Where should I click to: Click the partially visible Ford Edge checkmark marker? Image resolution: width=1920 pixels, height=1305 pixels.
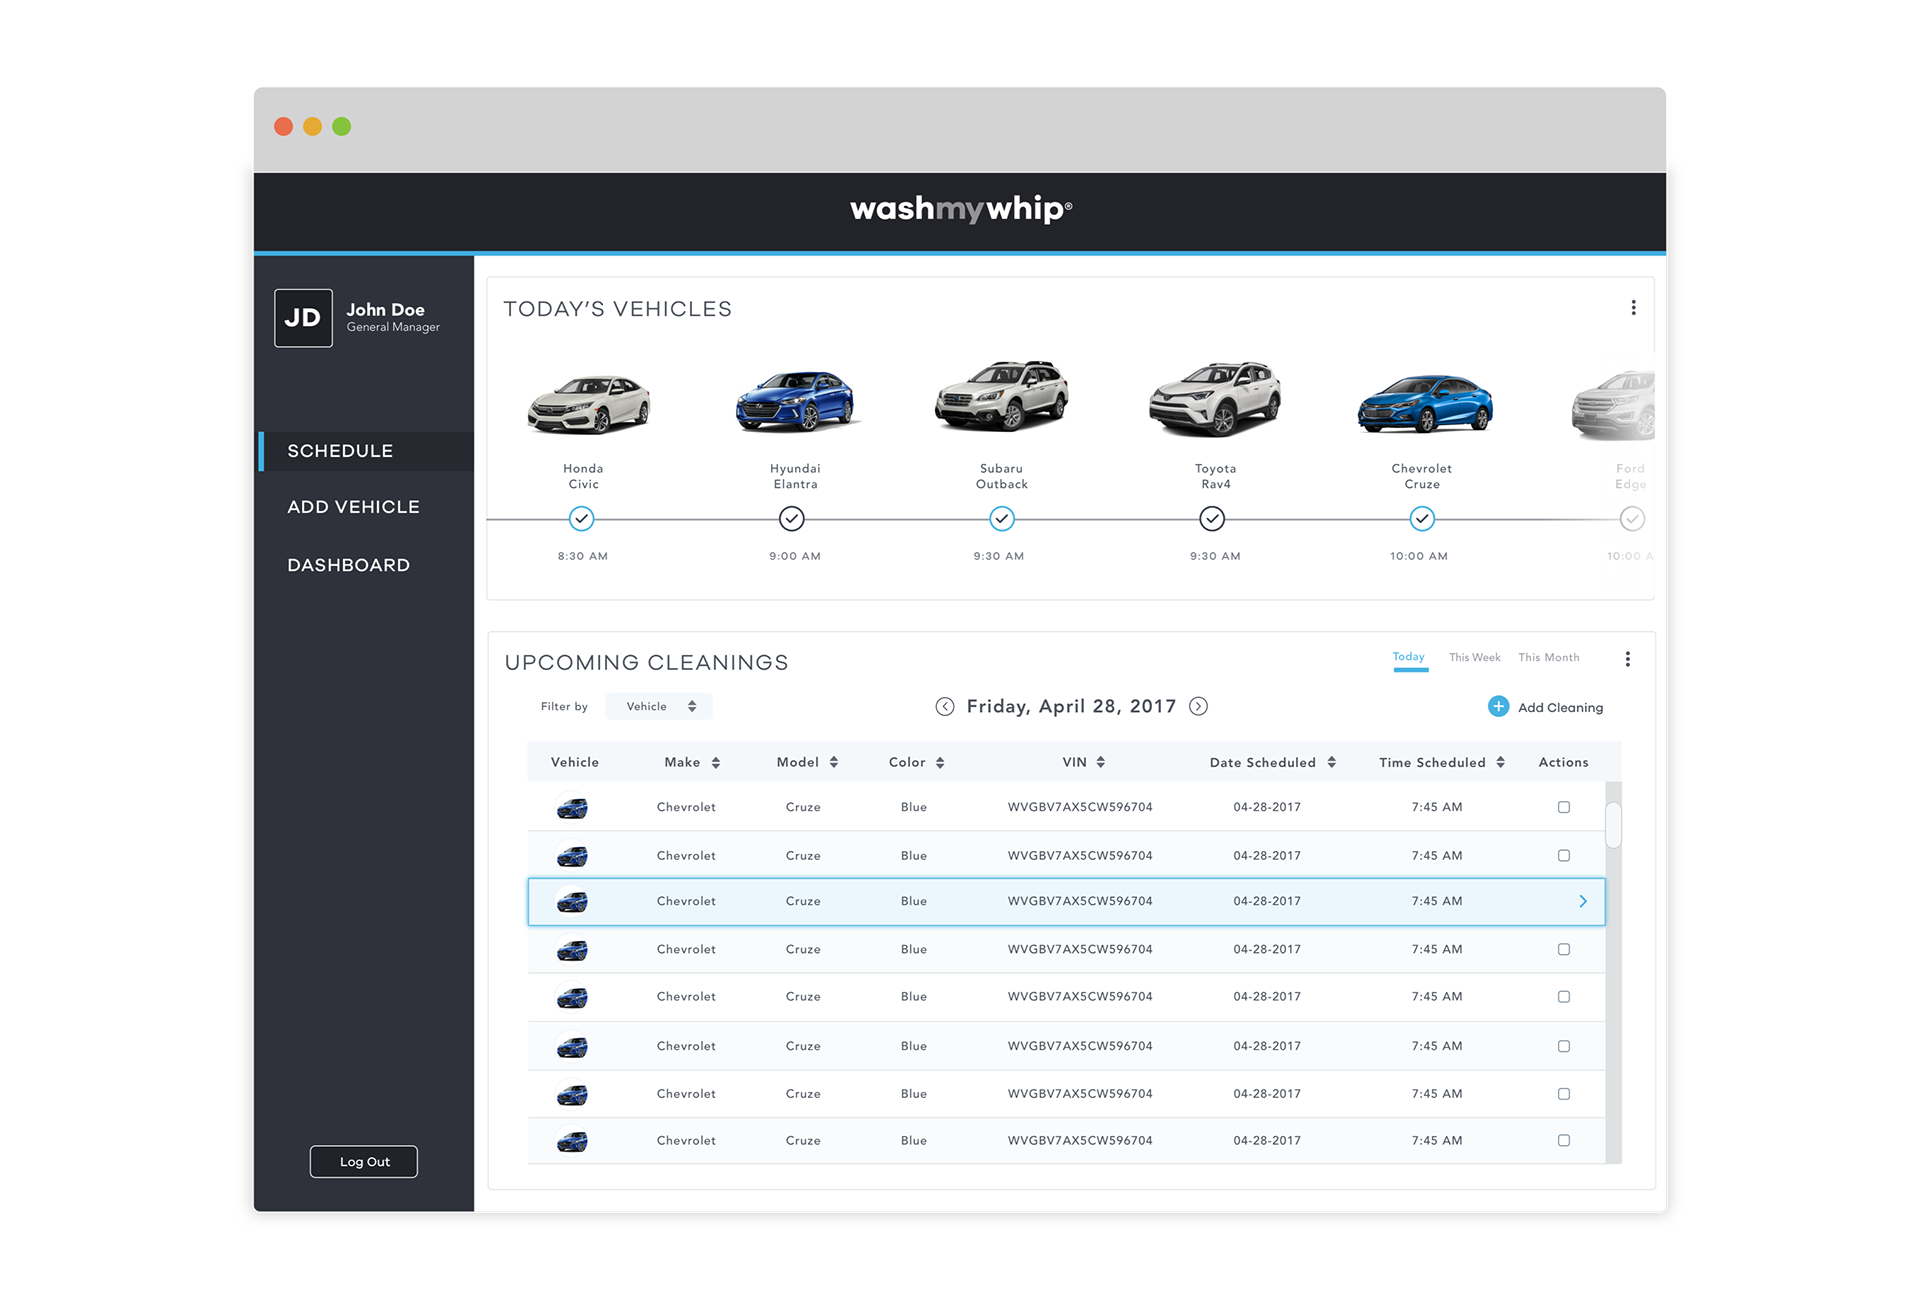tap(1632, 519)
